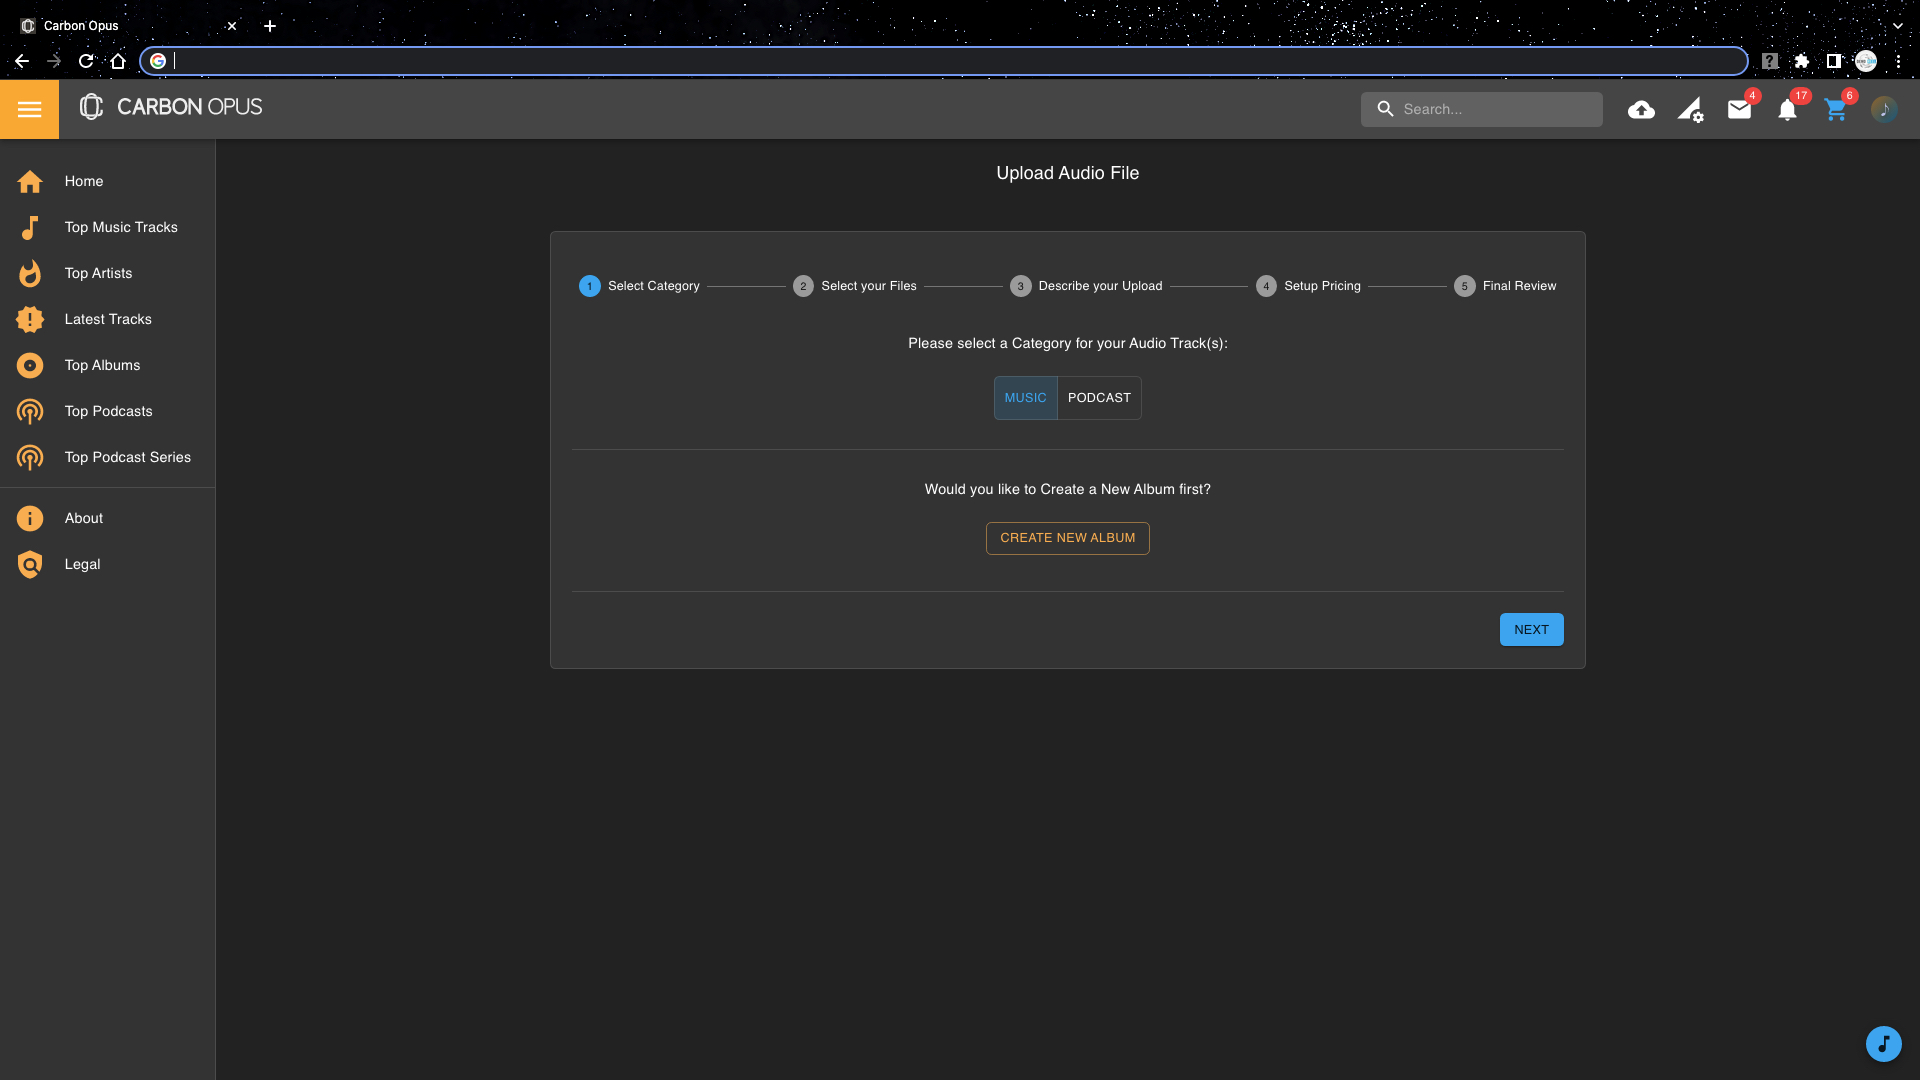Click the cloud upload icon in header

click(1641, 110)
